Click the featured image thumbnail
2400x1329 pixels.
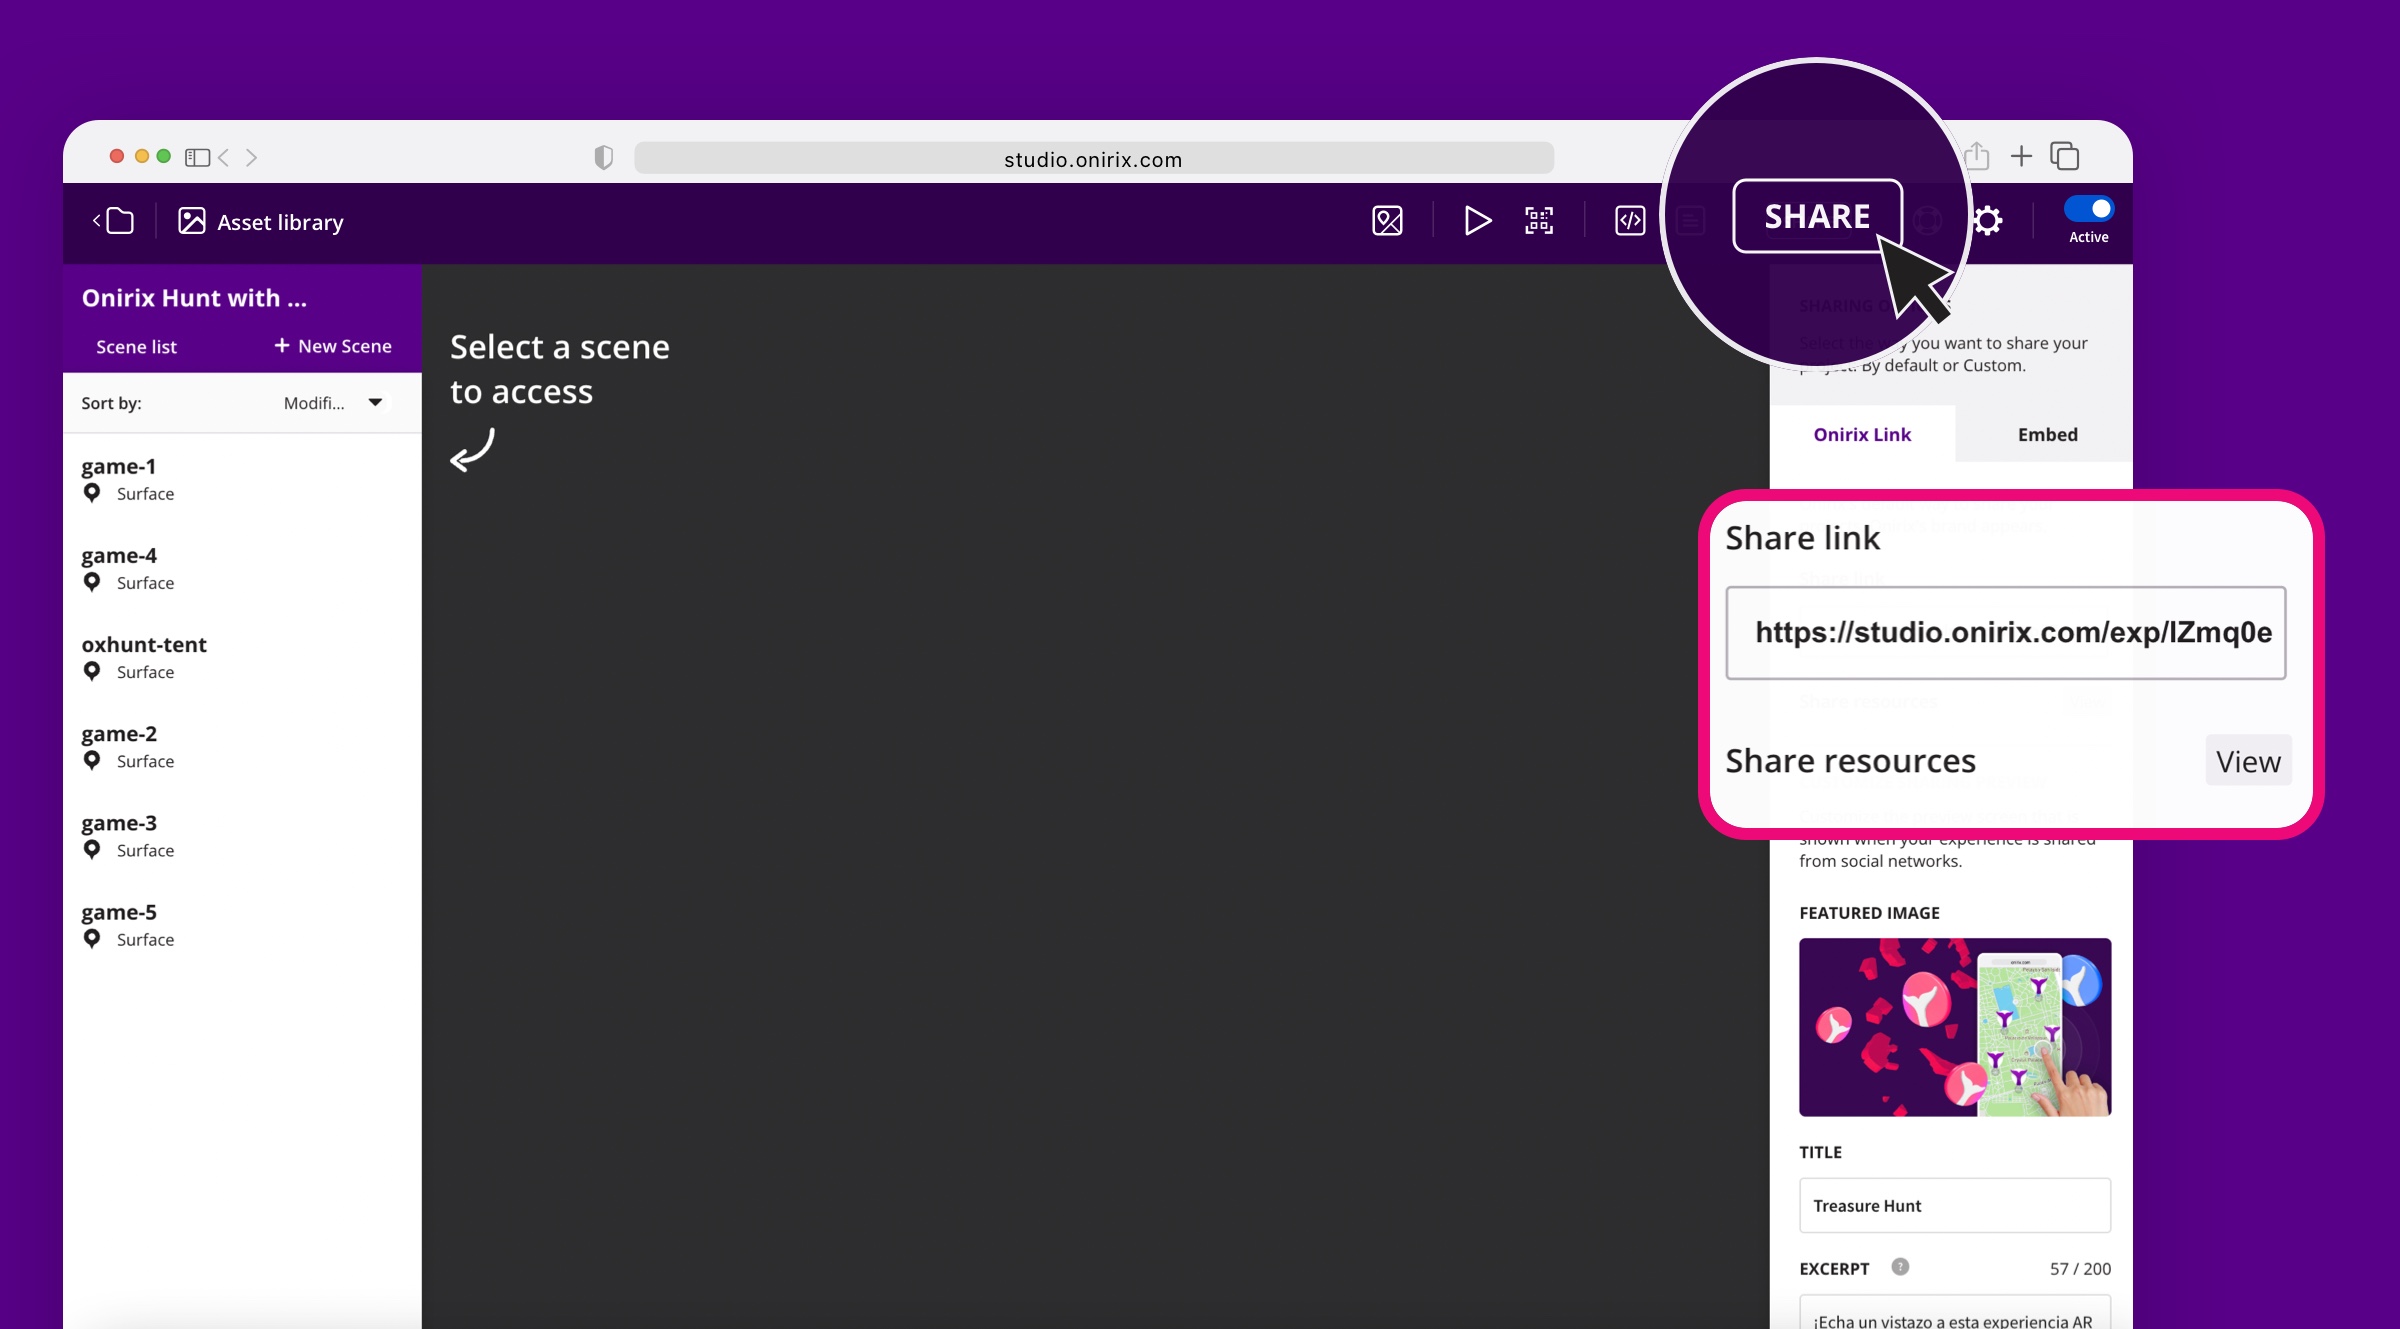1954,1027
